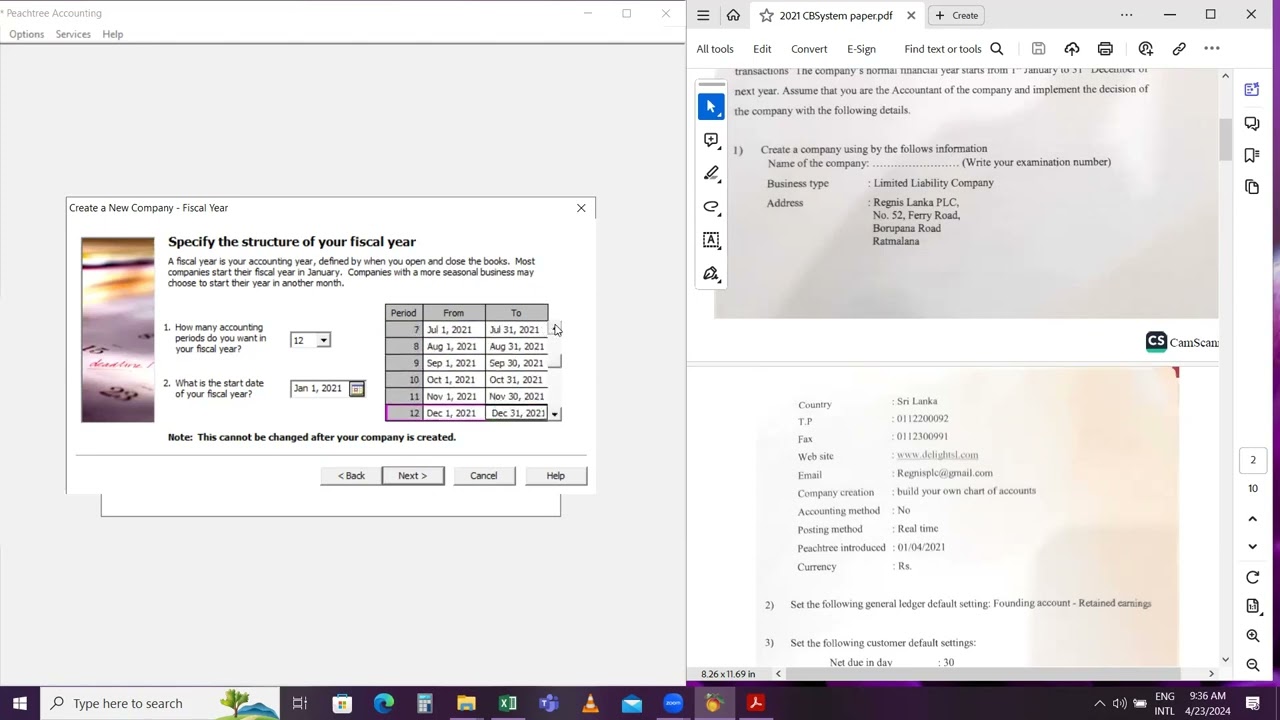Image resolution: width=1280 pixels, height=720 pixels.
Task: Select the Jul 31, 2021 To cell
Action: 516,330
